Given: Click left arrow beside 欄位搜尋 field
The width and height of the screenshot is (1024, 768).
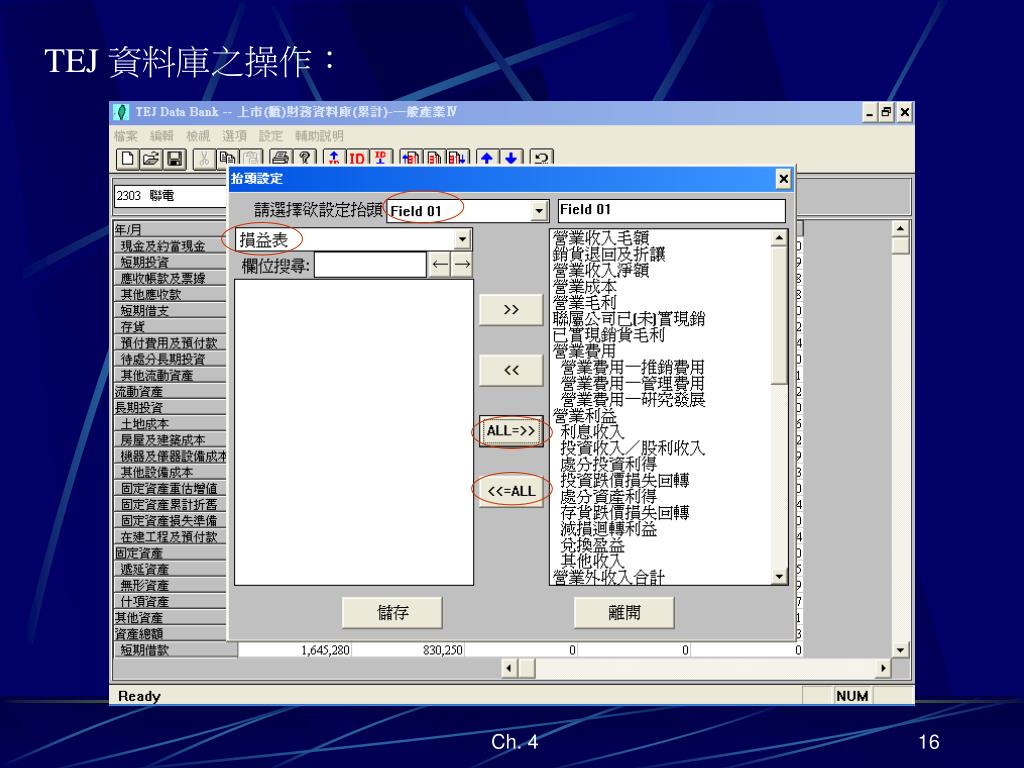Looking at the screenshot, I should 440,265.
